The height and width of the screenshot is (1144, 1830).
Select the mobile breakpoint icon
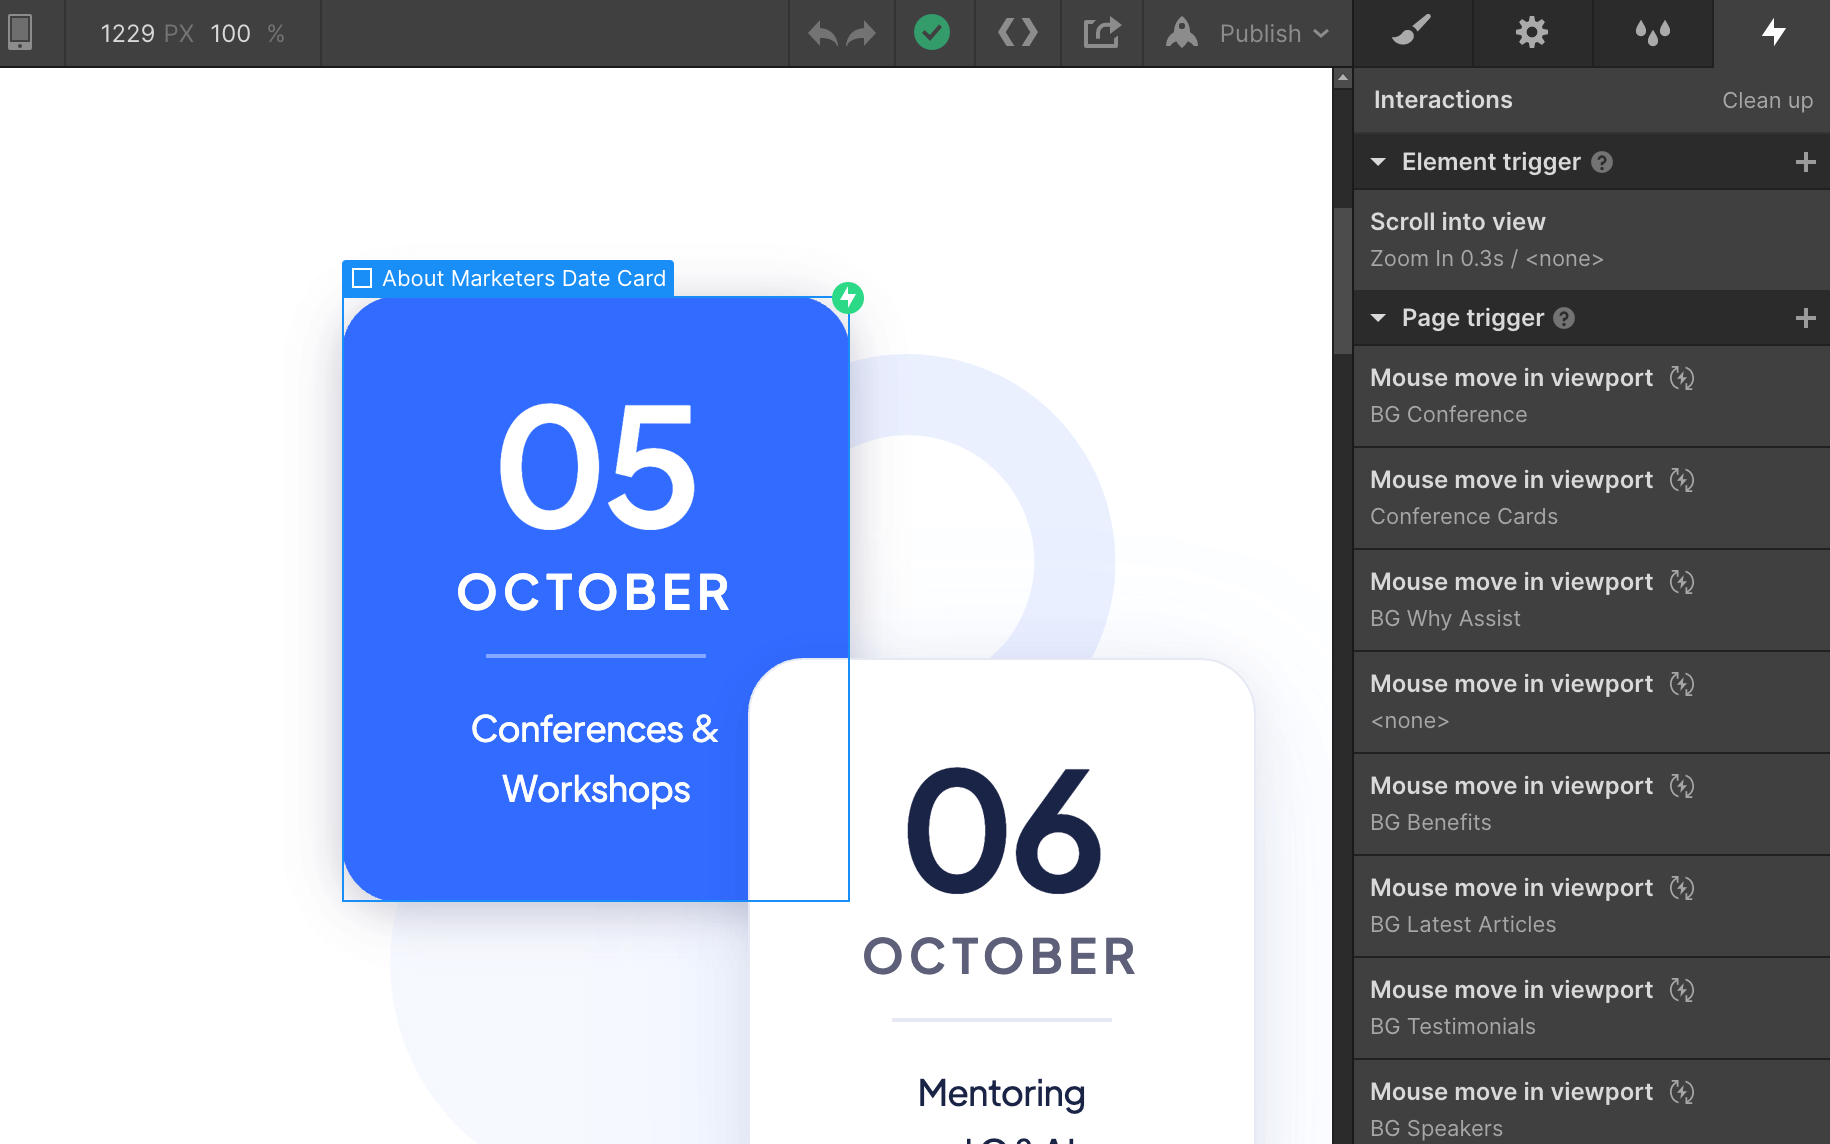click(20, 33)
